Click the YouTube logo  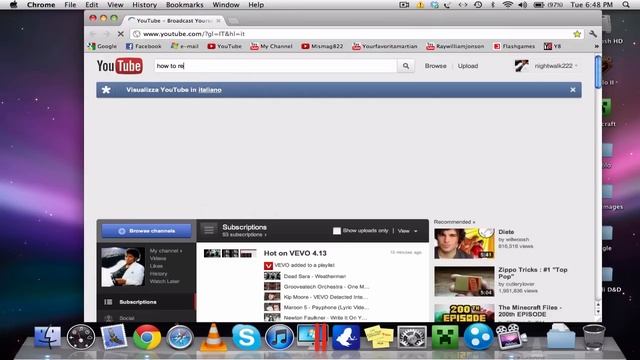(x=120, y=66)
